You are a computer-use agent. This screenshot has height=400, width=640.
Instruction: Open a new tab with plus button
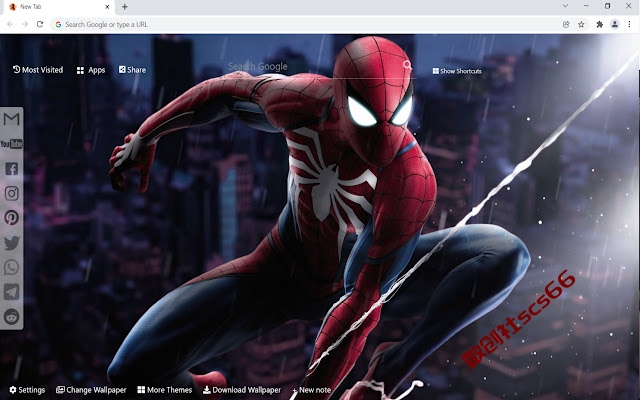tap(124, 7)
